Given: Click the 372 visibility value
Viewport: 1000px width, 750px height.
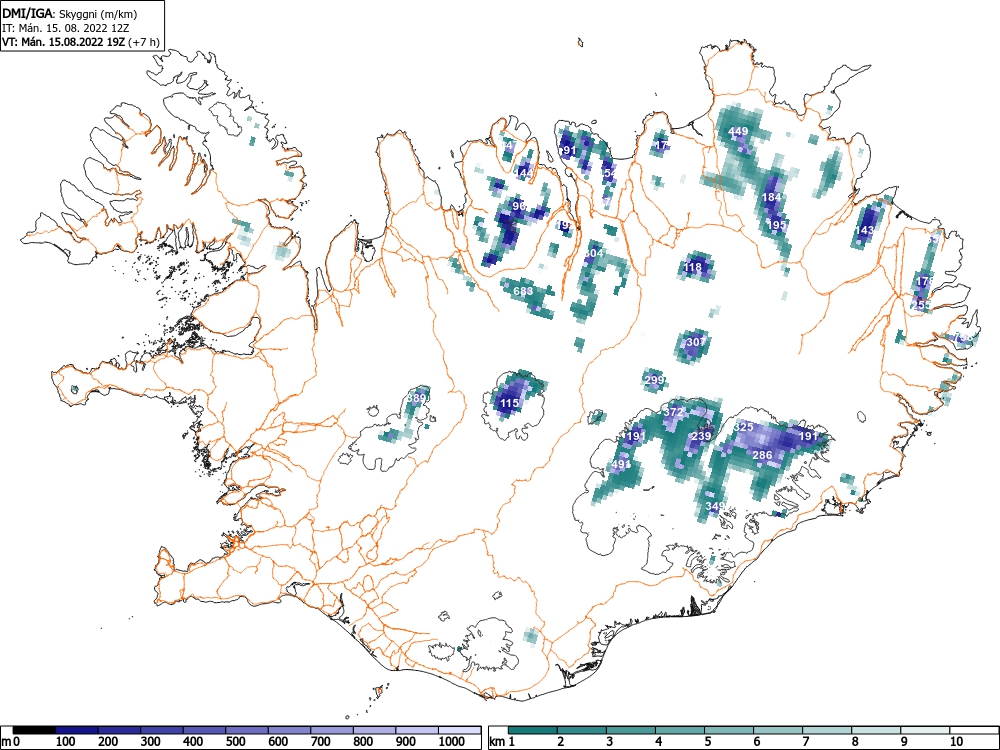Looking at the screenshot, I should pos(673,412).
